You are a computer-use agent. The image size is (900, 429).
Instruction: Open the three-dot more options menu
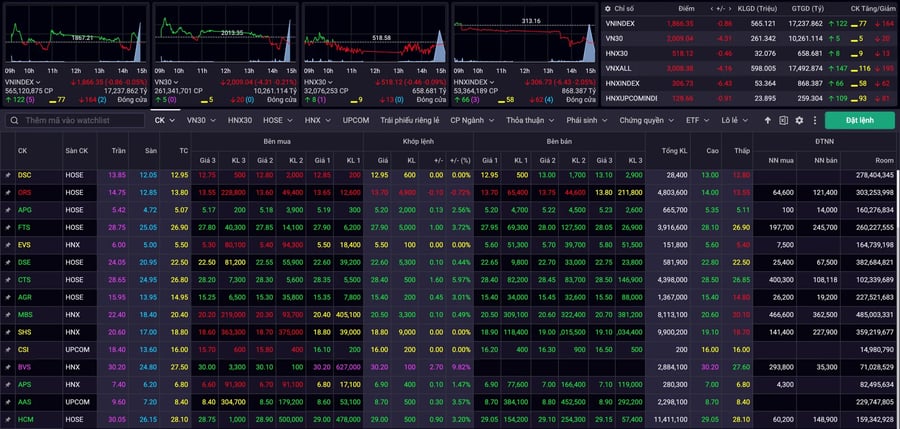click(x=814, y=121)
